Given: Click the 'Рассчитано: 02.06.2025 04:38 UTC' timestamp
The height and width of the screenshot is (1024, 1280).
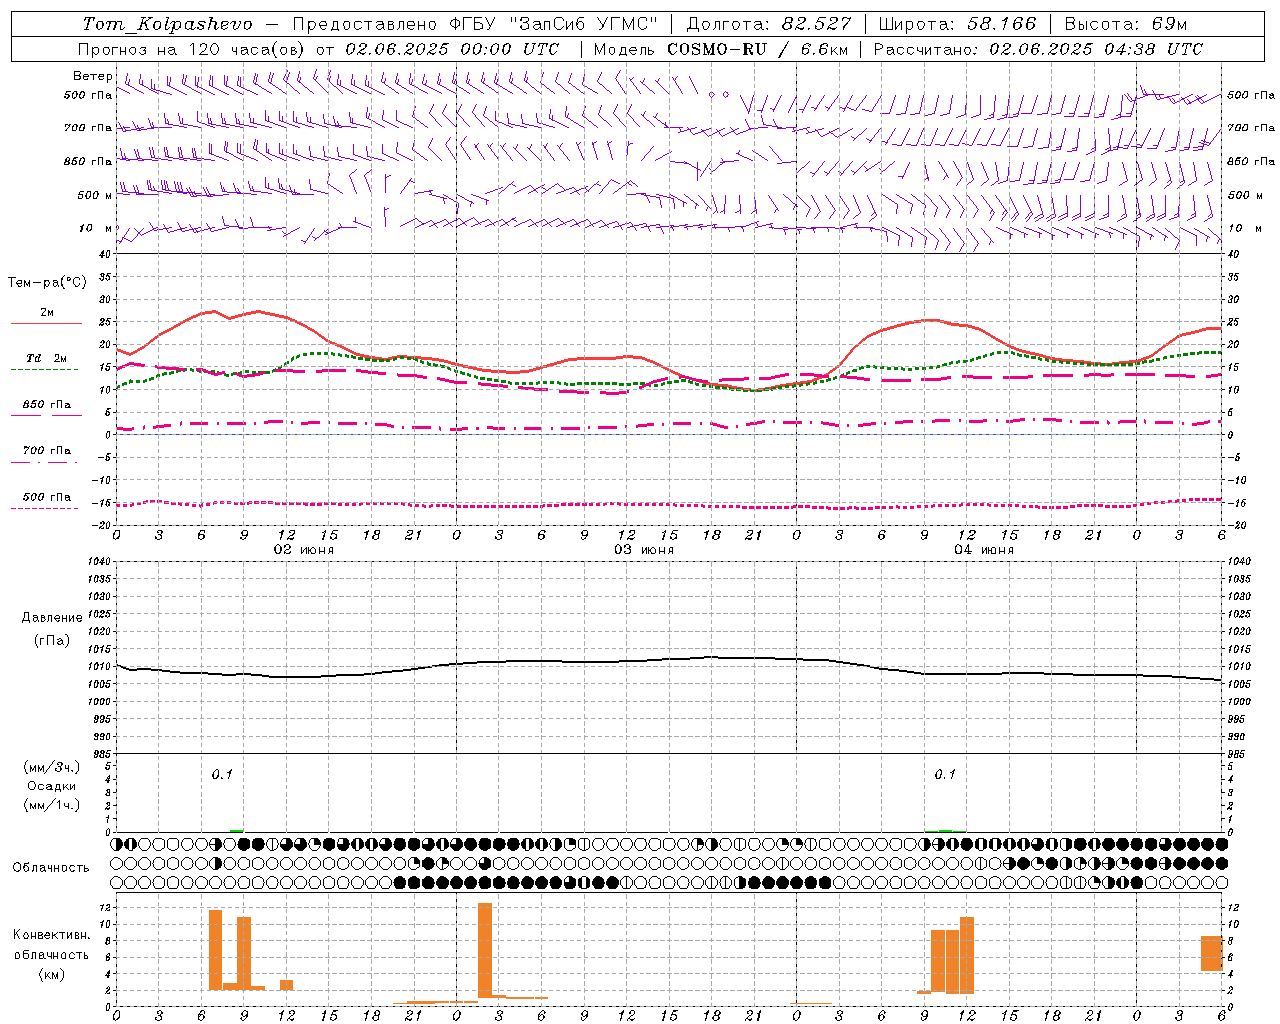Looking at the screenshot, I should click(1038, 49).
